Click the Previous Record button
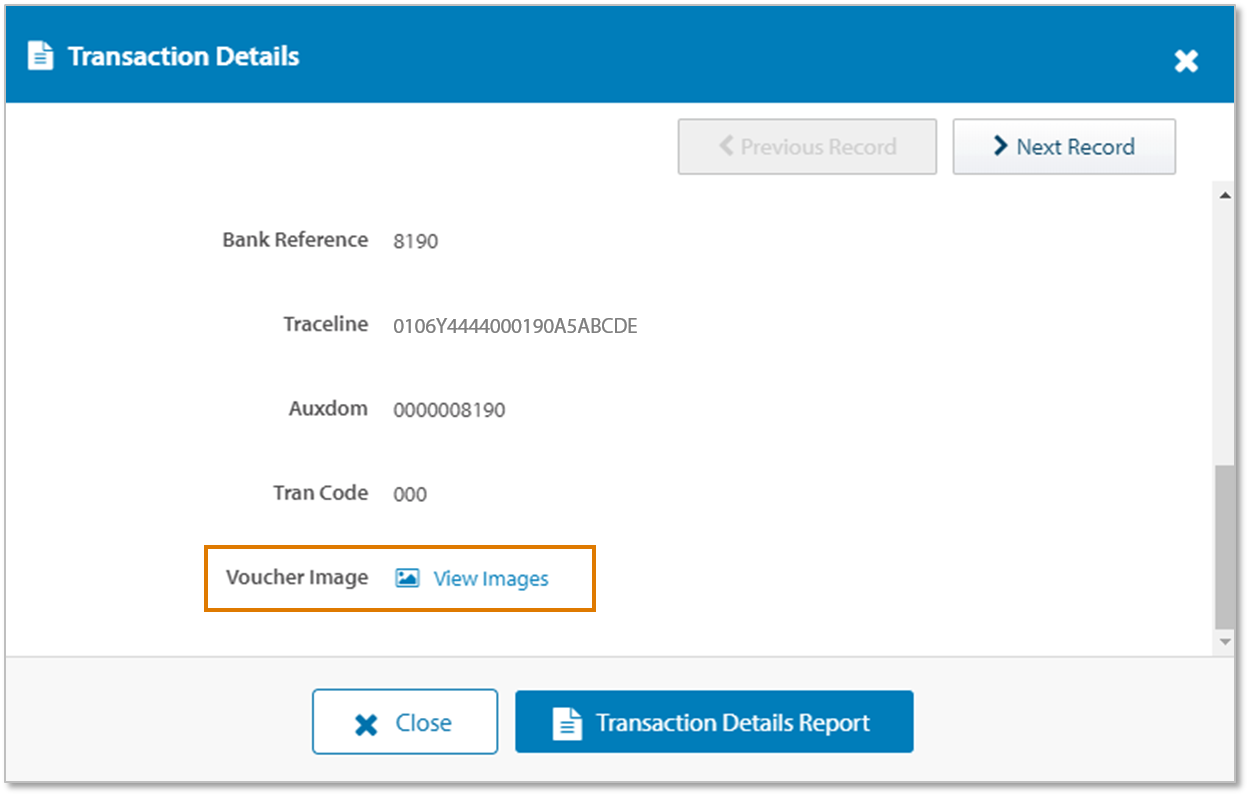Viewport: 1249px width, 796px height. pyautogui.click(x=807, y=147)
